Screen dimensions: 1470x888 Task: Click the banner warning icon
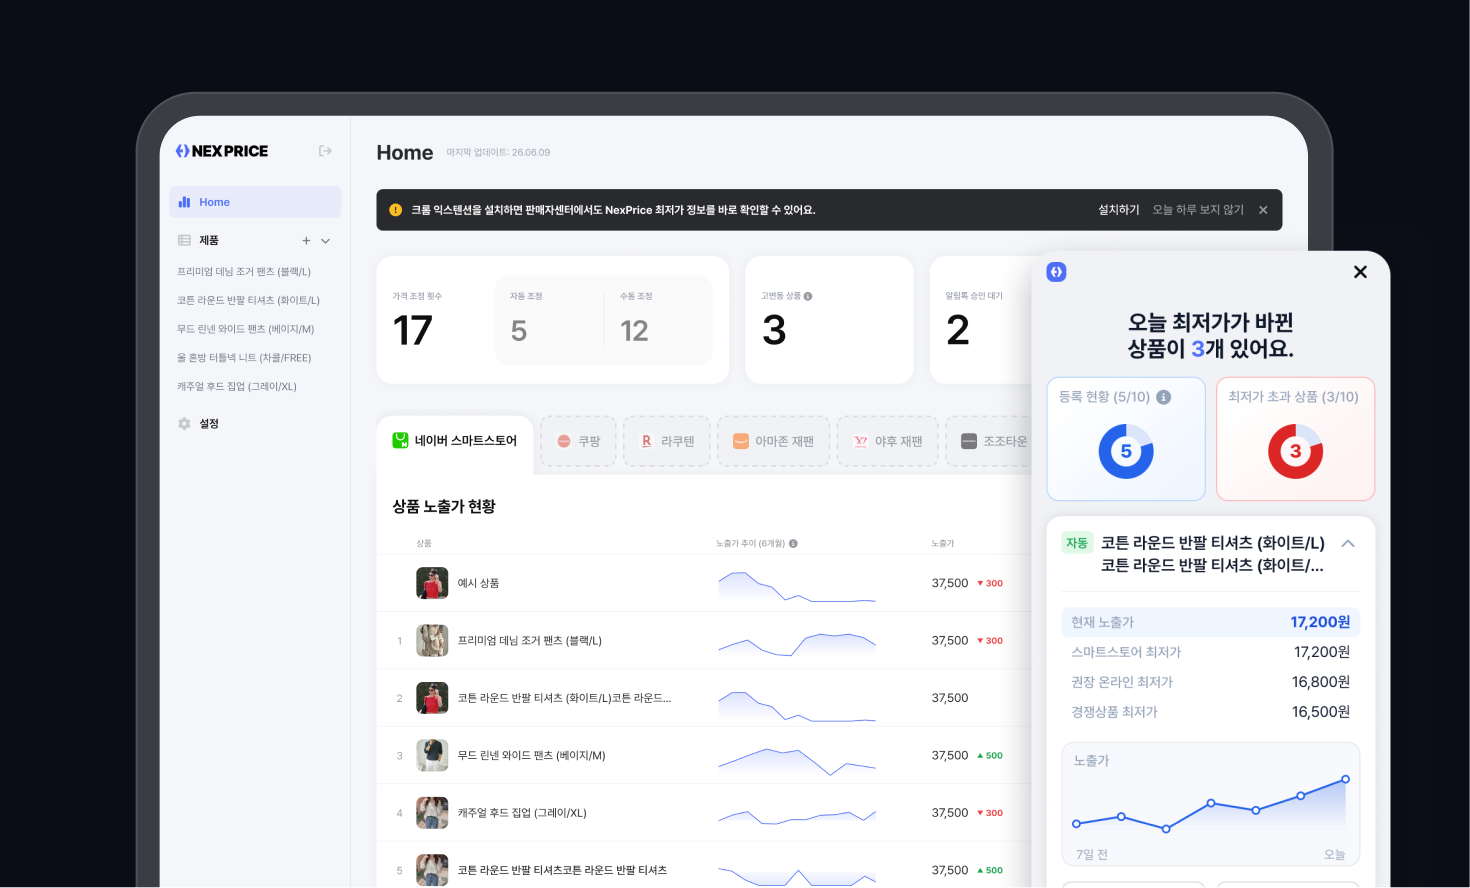click(x=395, y=210)
